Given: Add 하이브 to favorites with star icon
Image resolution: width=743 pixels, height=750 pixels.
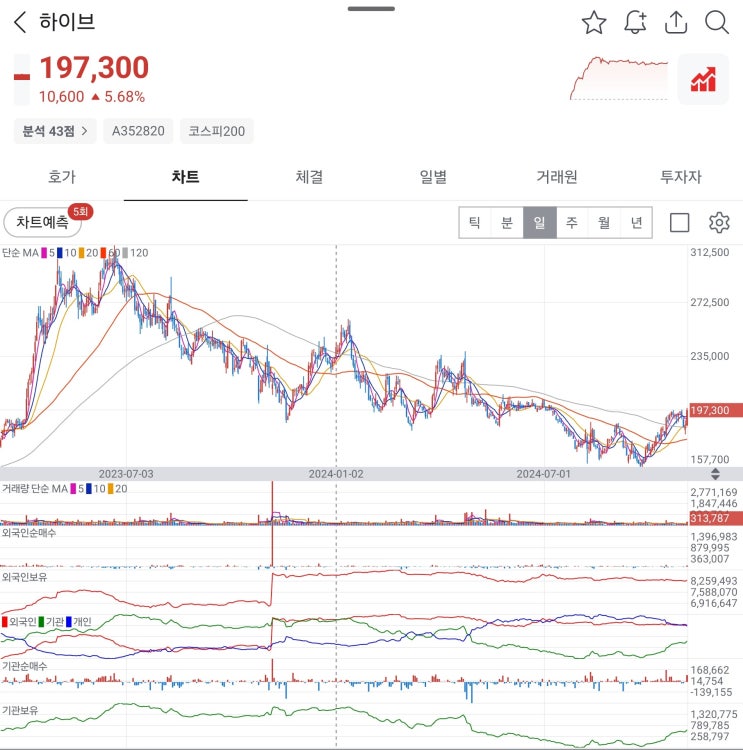Looking at the screenshot, I should point(594,22).
